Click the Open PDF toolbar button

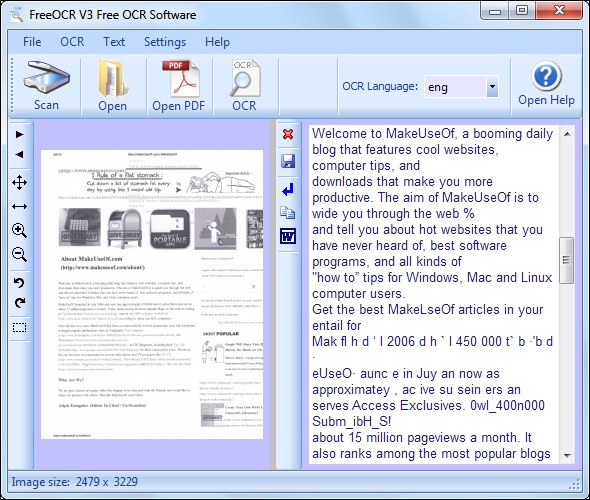click(179, 86)
